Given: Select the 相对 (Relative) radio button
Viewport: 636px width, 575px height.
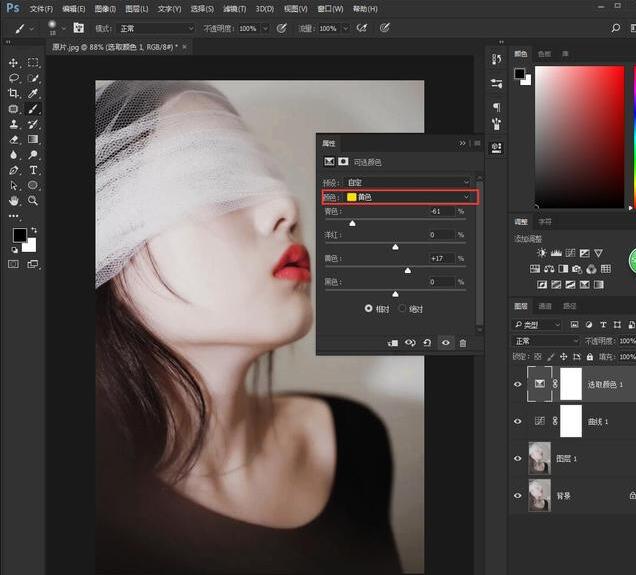Looking at the screenshot, I should pyautogui.click(x=369, y=309).
